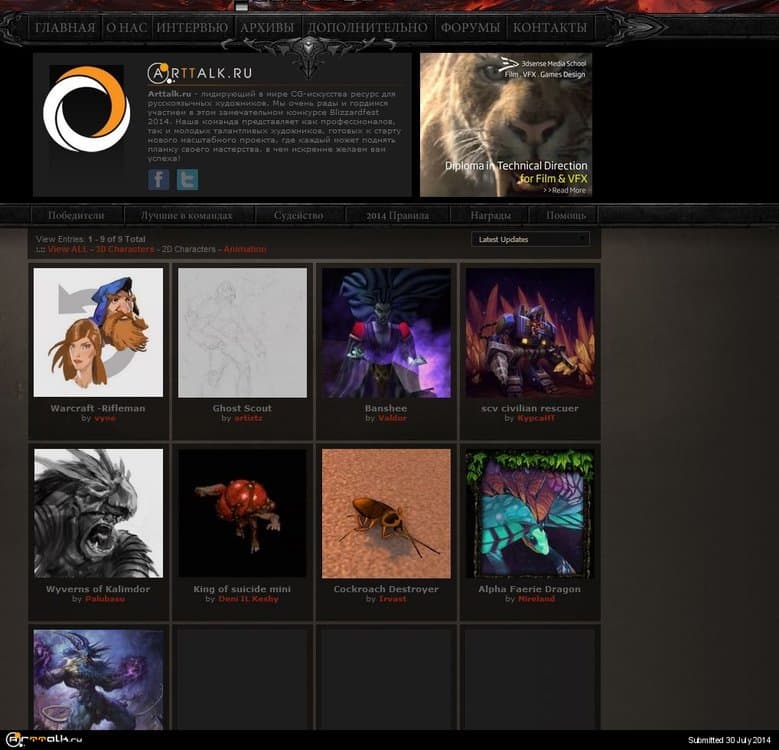Image resolution: width=779 pixels, height=750 pixels.
Task: Open the author link under Wyverns of Kalimdor
Action: tap(105, 599)
